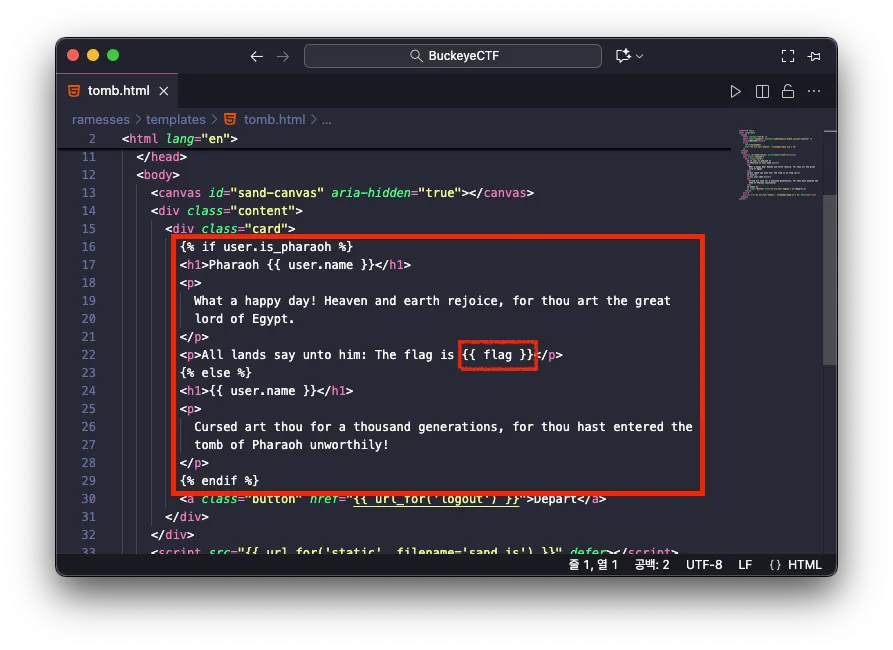Change indentation via the 공백: 2 status item

652,565
